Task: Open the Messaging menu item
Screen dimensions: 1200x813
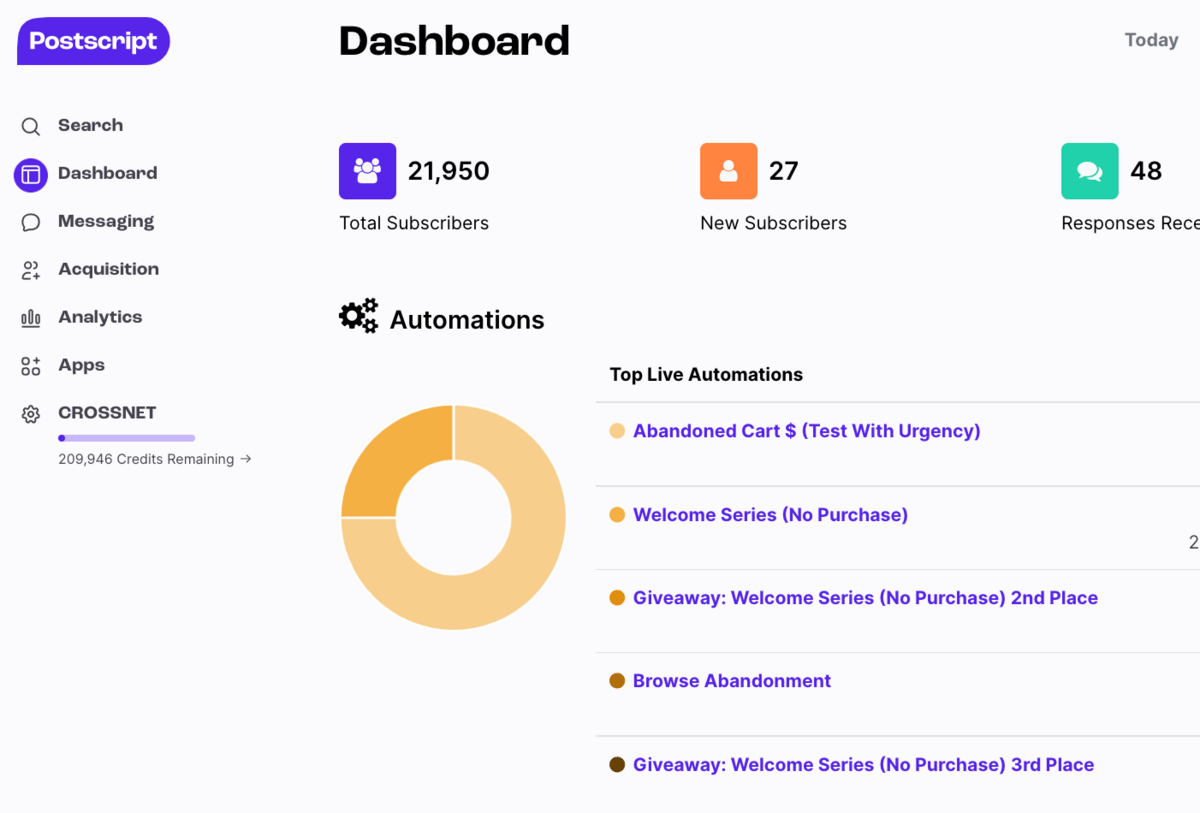Action: (106, 221)
